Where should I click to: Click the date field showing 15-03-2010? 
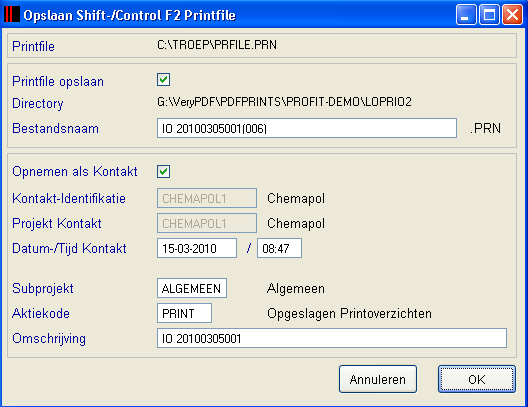[x=197, y=248]
